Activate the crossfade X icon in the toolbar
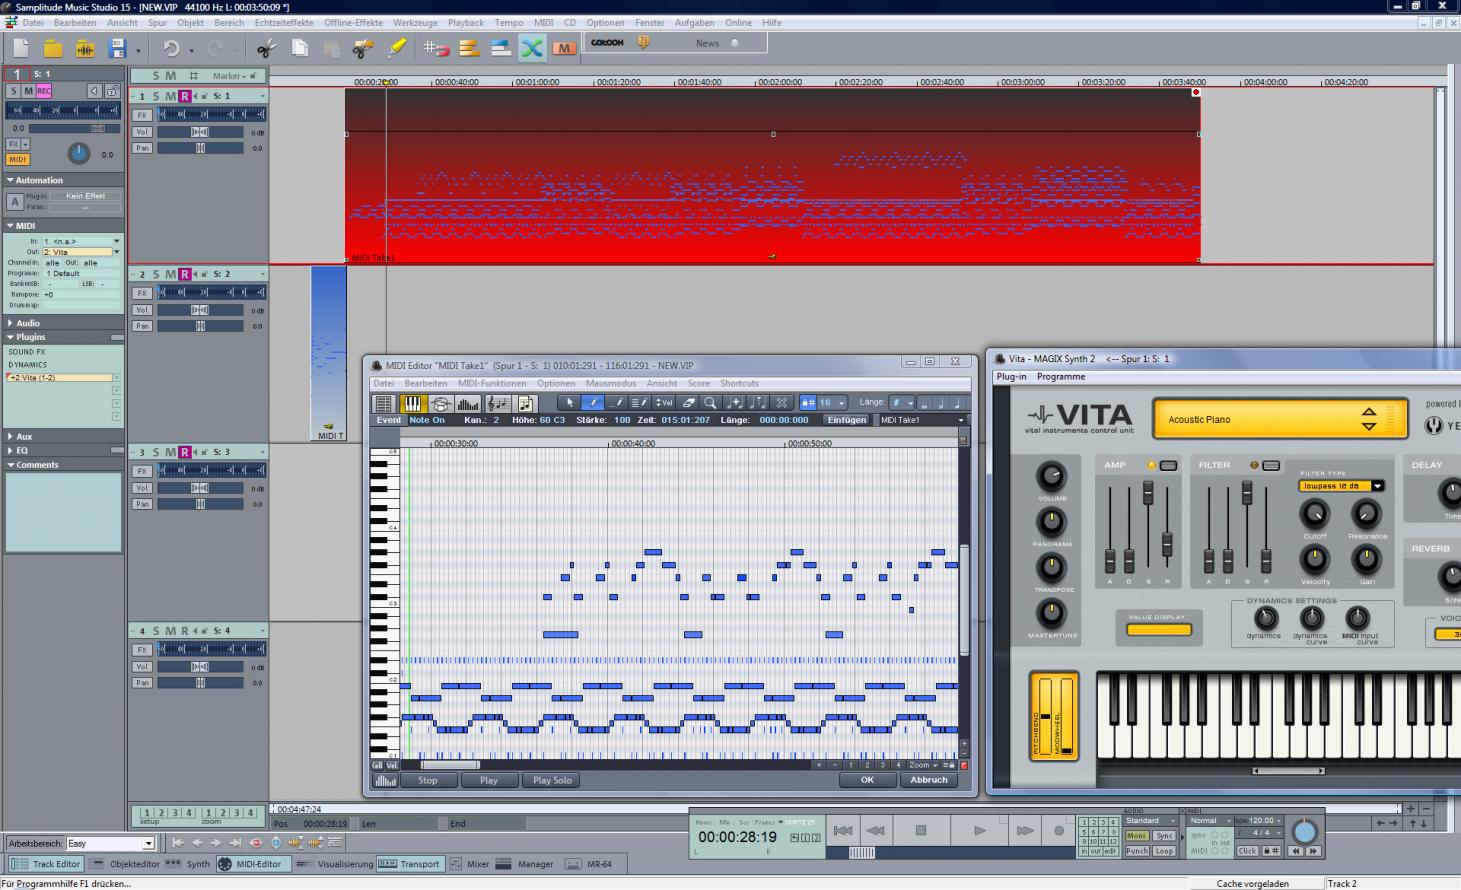The image size is (1461, 890). pos(532,47)
